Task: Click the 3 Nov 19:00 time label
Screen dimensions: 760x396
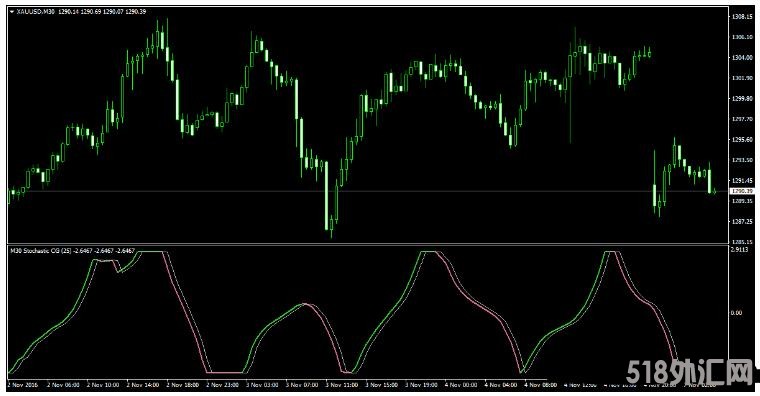Action: [421, 385]
